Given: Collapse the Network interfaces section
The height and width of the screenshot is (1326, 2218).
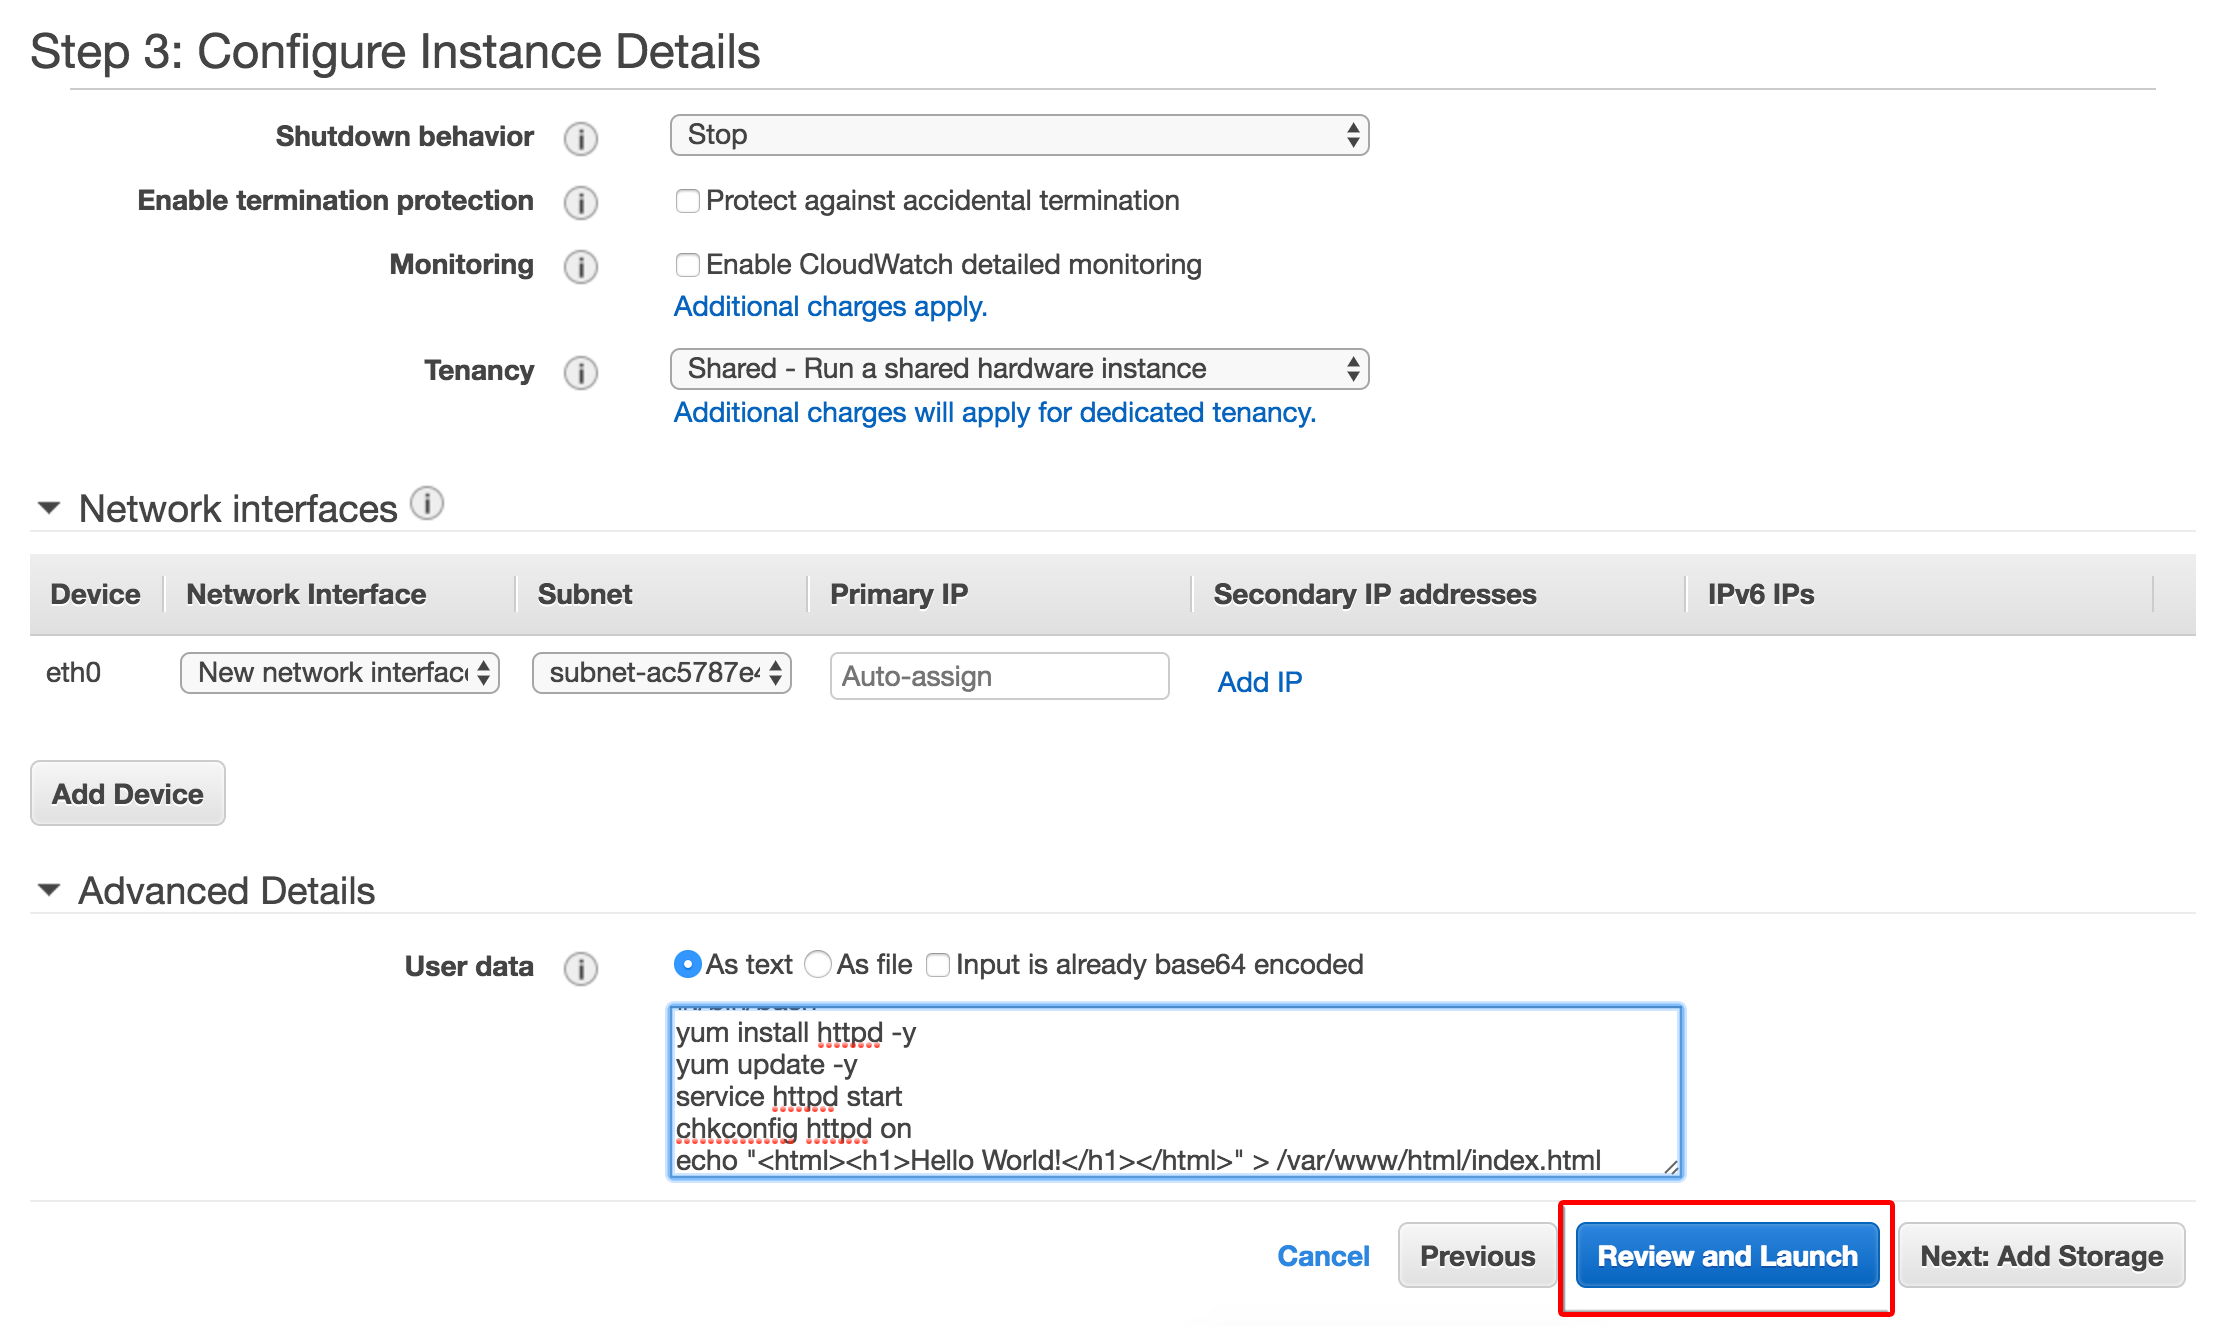Looking at the screenshot, I should (x=48, y=508).
